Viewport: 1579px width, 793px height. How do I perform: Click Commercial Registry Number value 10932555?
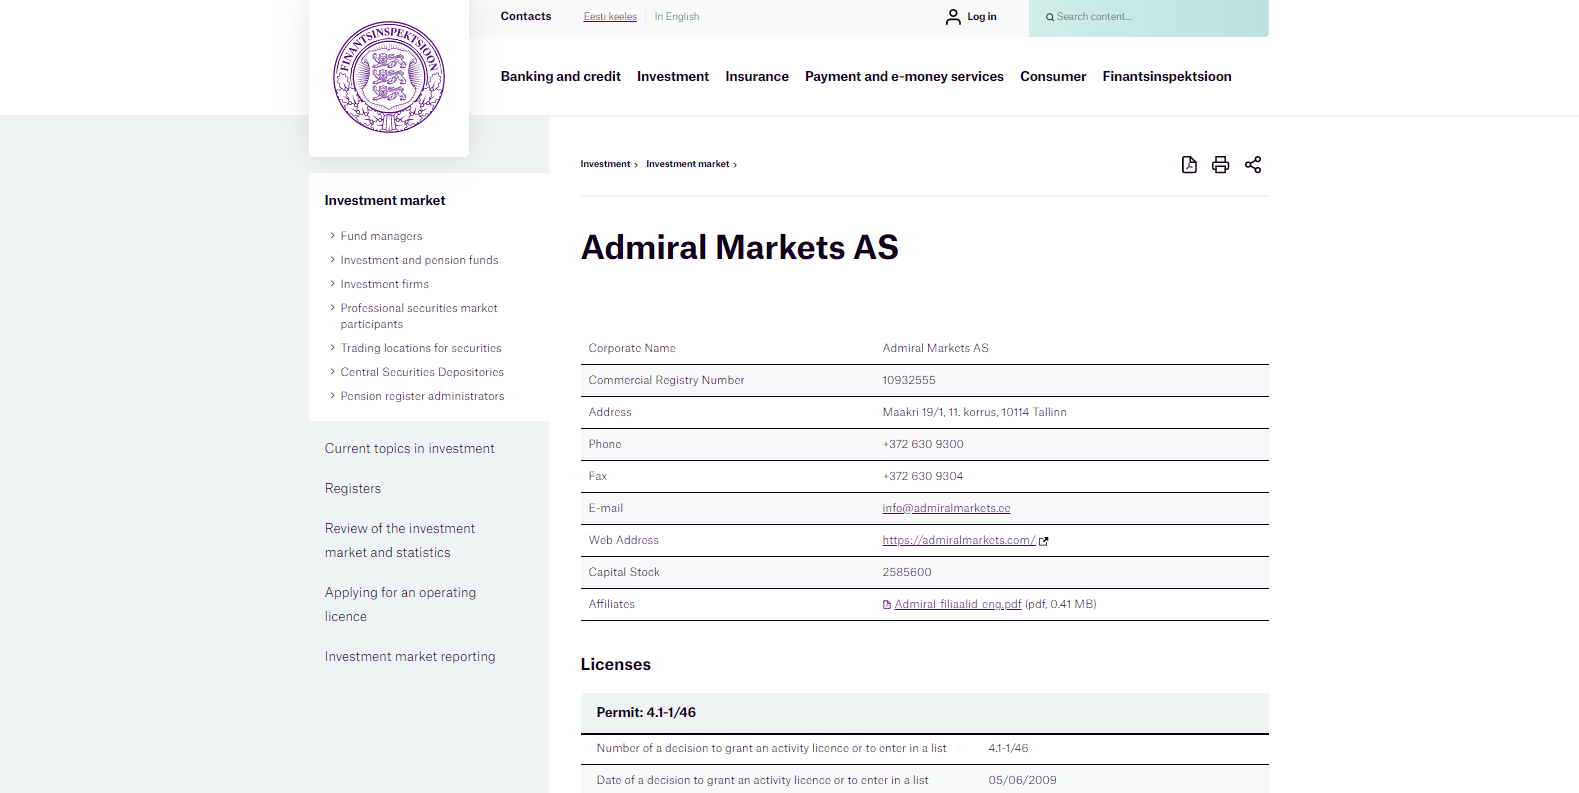pyautogui.click(x=909, y=380)
